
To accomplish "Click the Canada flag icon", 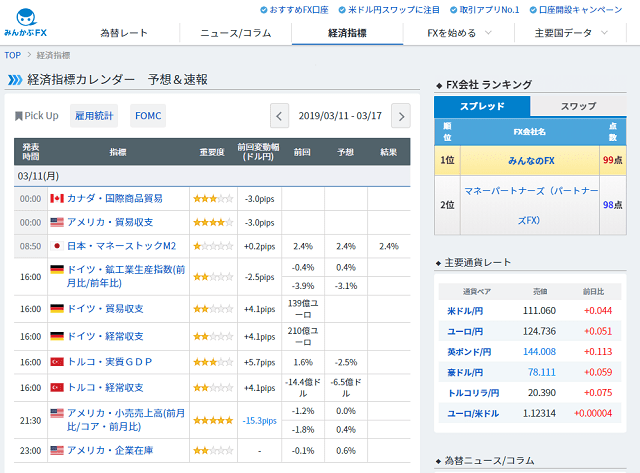I will (57, 199).
